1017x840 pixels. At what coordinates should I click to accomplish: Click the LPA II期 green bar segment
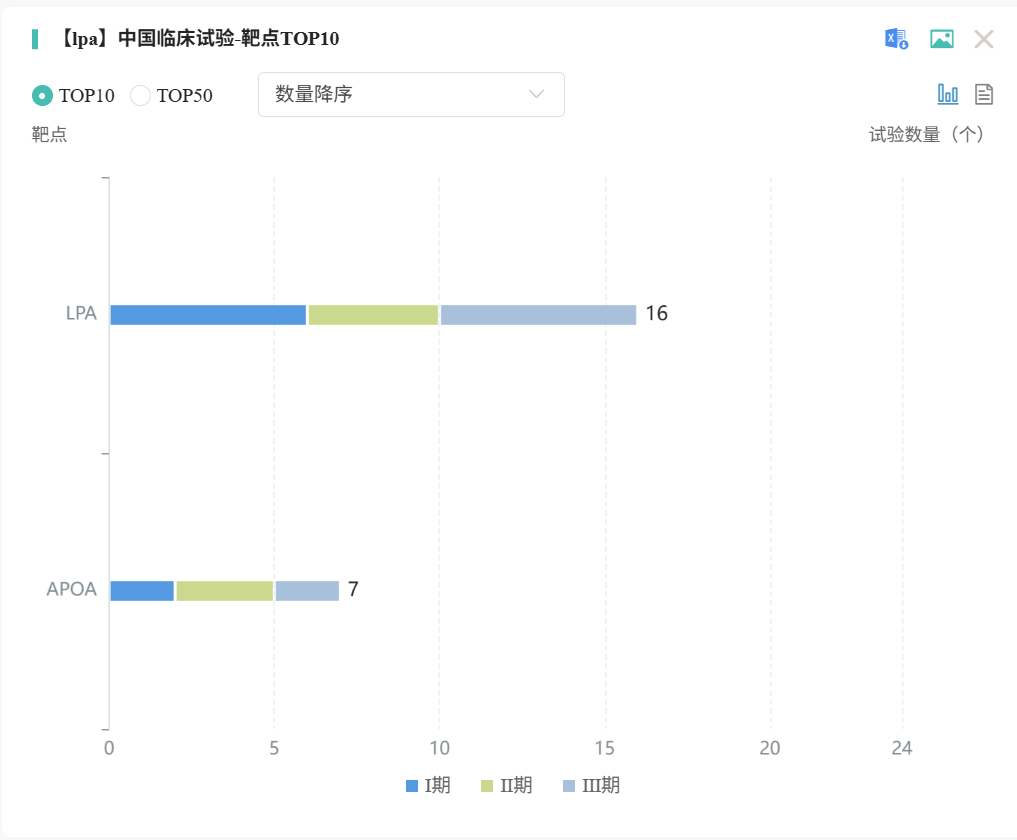(373, 315)
